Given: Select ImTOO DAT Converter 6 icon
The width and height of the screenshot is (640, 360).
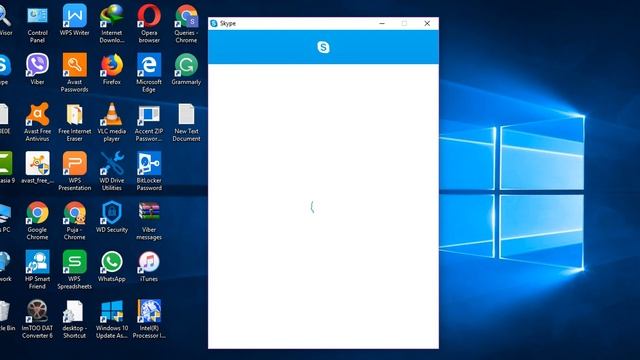Looking at the screenshot, I should (x=38, y=311).
